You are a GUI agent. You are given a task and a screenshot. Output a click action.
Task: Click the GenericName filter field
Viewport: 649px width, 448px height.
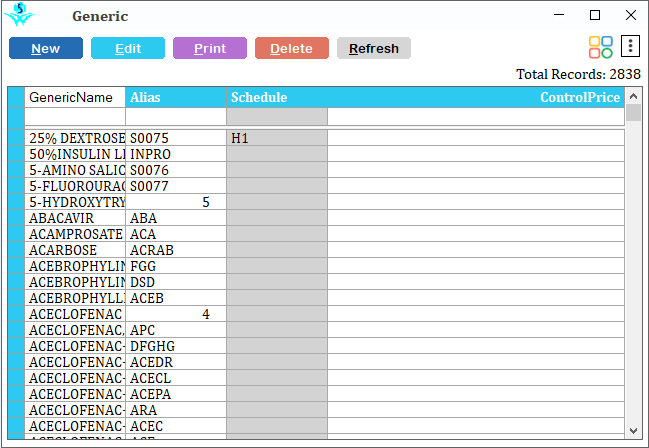75,116
